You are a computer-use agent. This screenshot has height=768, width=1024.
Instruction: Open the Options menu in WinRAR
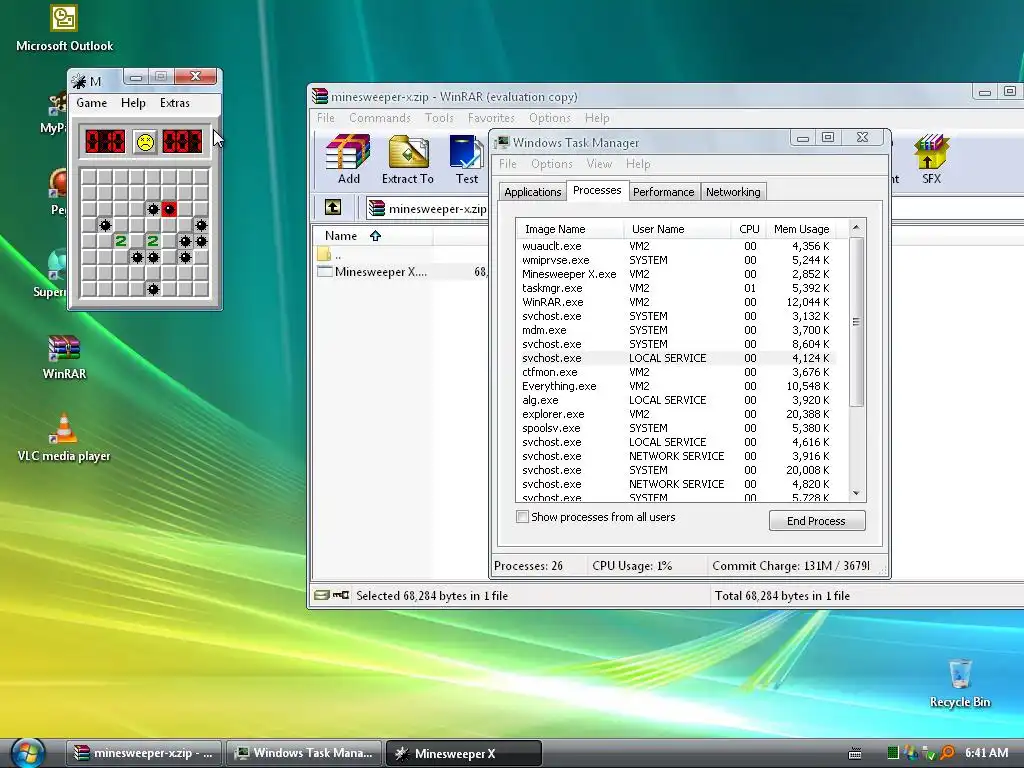pyautogui.click(x=549, y=118)
